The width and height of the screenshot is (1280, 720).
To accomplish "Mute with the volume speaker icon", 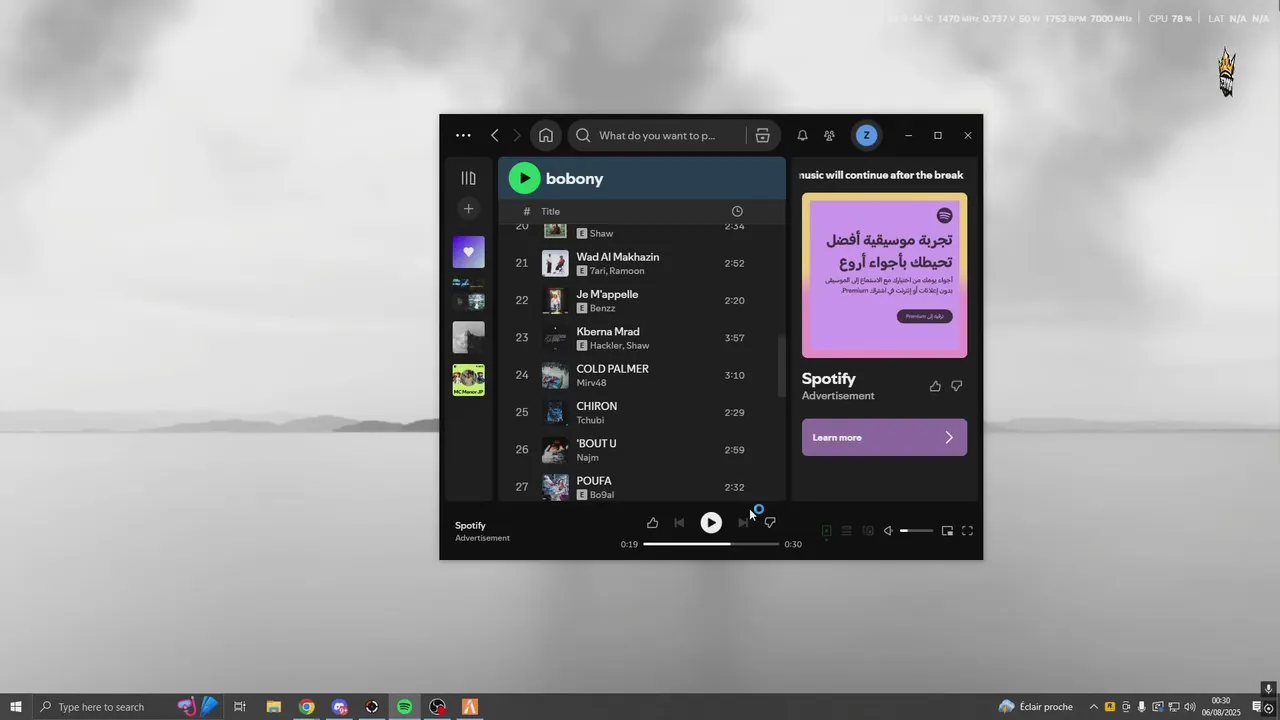I will pyautogui.click(x=888, y=531).
